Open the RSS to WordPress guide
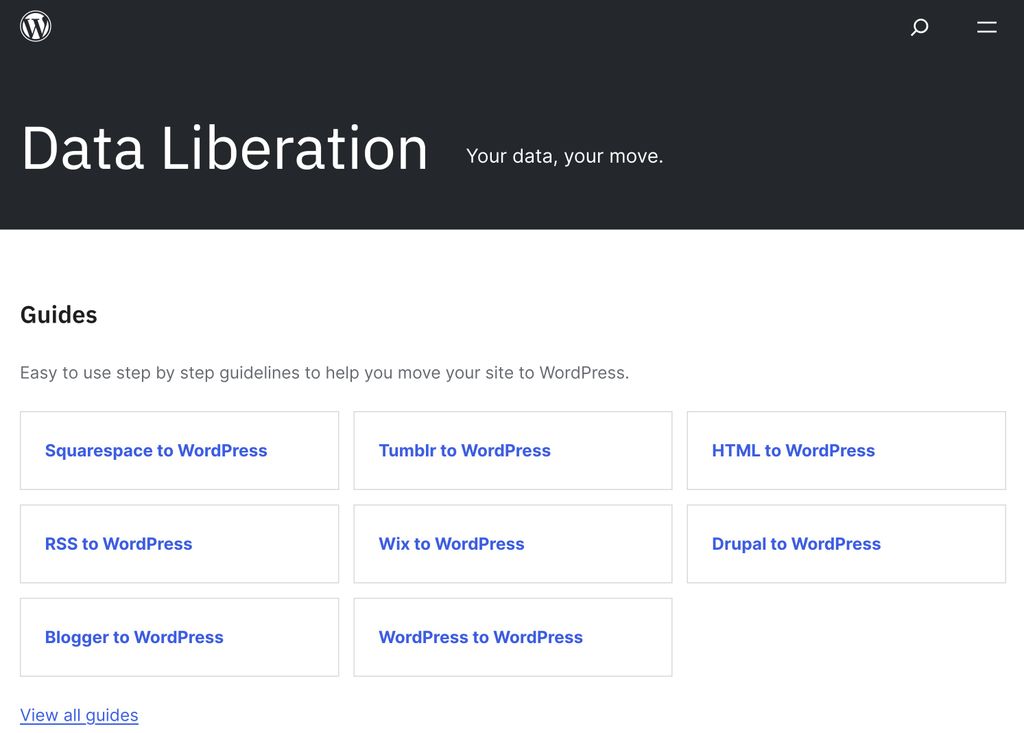1024x733 pixels. click(118, 544)
